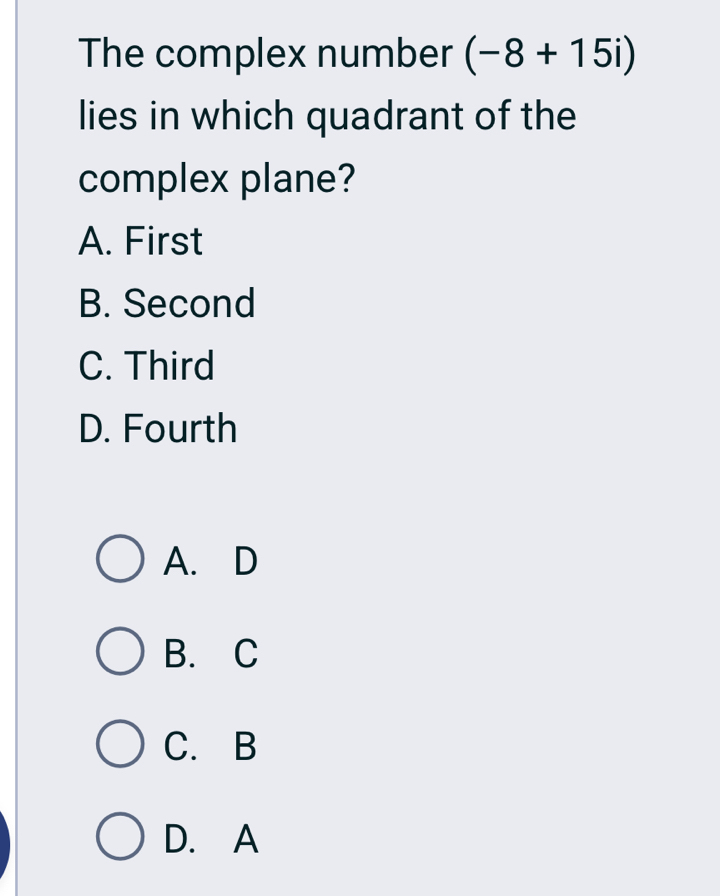Click the answer label text 'B. C'
720x896 pixels.
click(x=211, y=654)
